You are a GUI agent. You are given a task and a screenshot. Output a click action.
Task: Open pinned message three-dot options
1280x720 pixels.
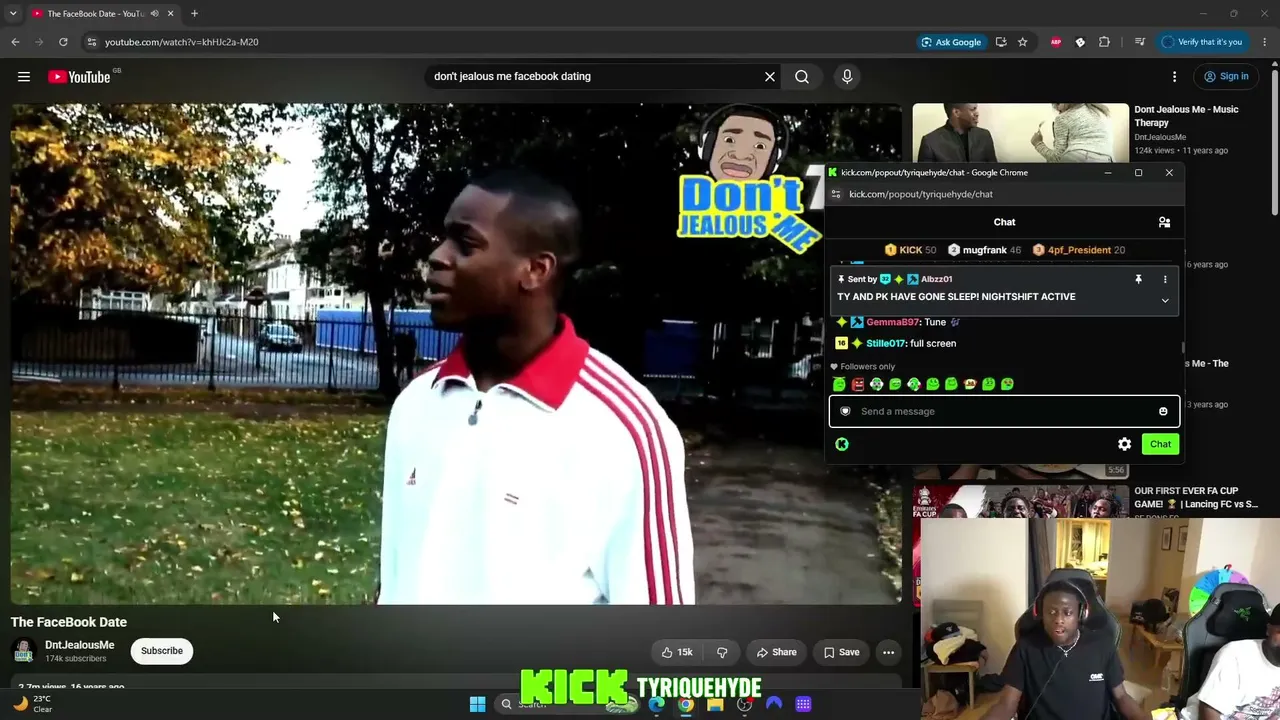coord(1165,279)
